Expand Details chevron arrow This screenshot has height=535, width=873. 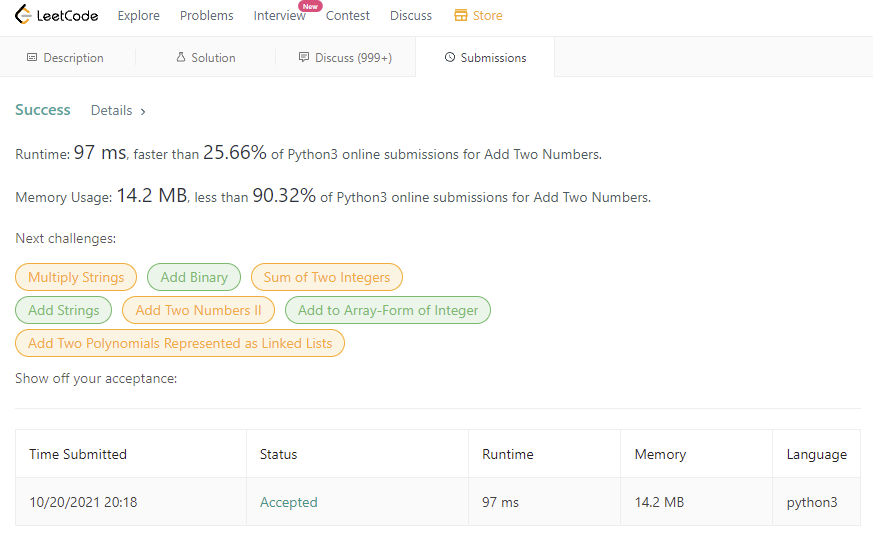[143, 111]
